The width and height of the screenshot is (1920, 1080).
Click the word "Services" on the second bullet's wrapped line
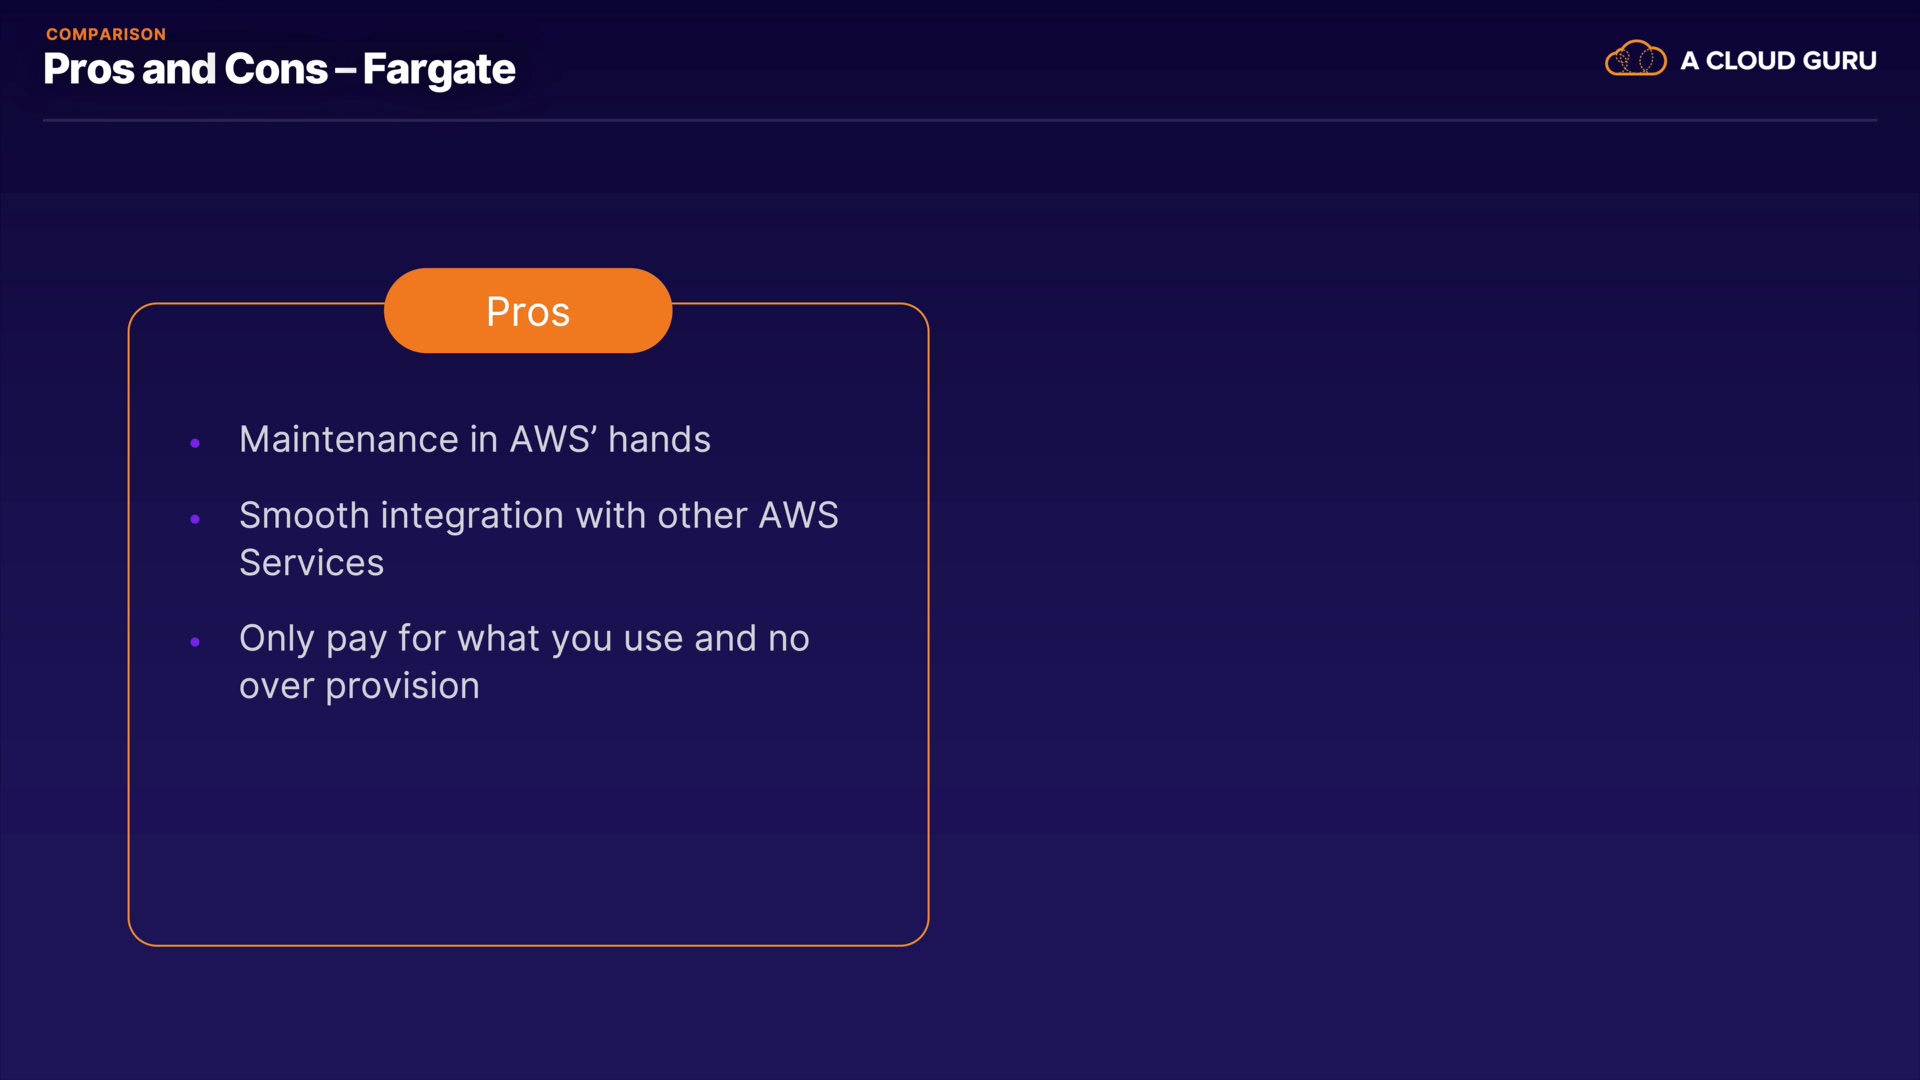tap(311, 563)
